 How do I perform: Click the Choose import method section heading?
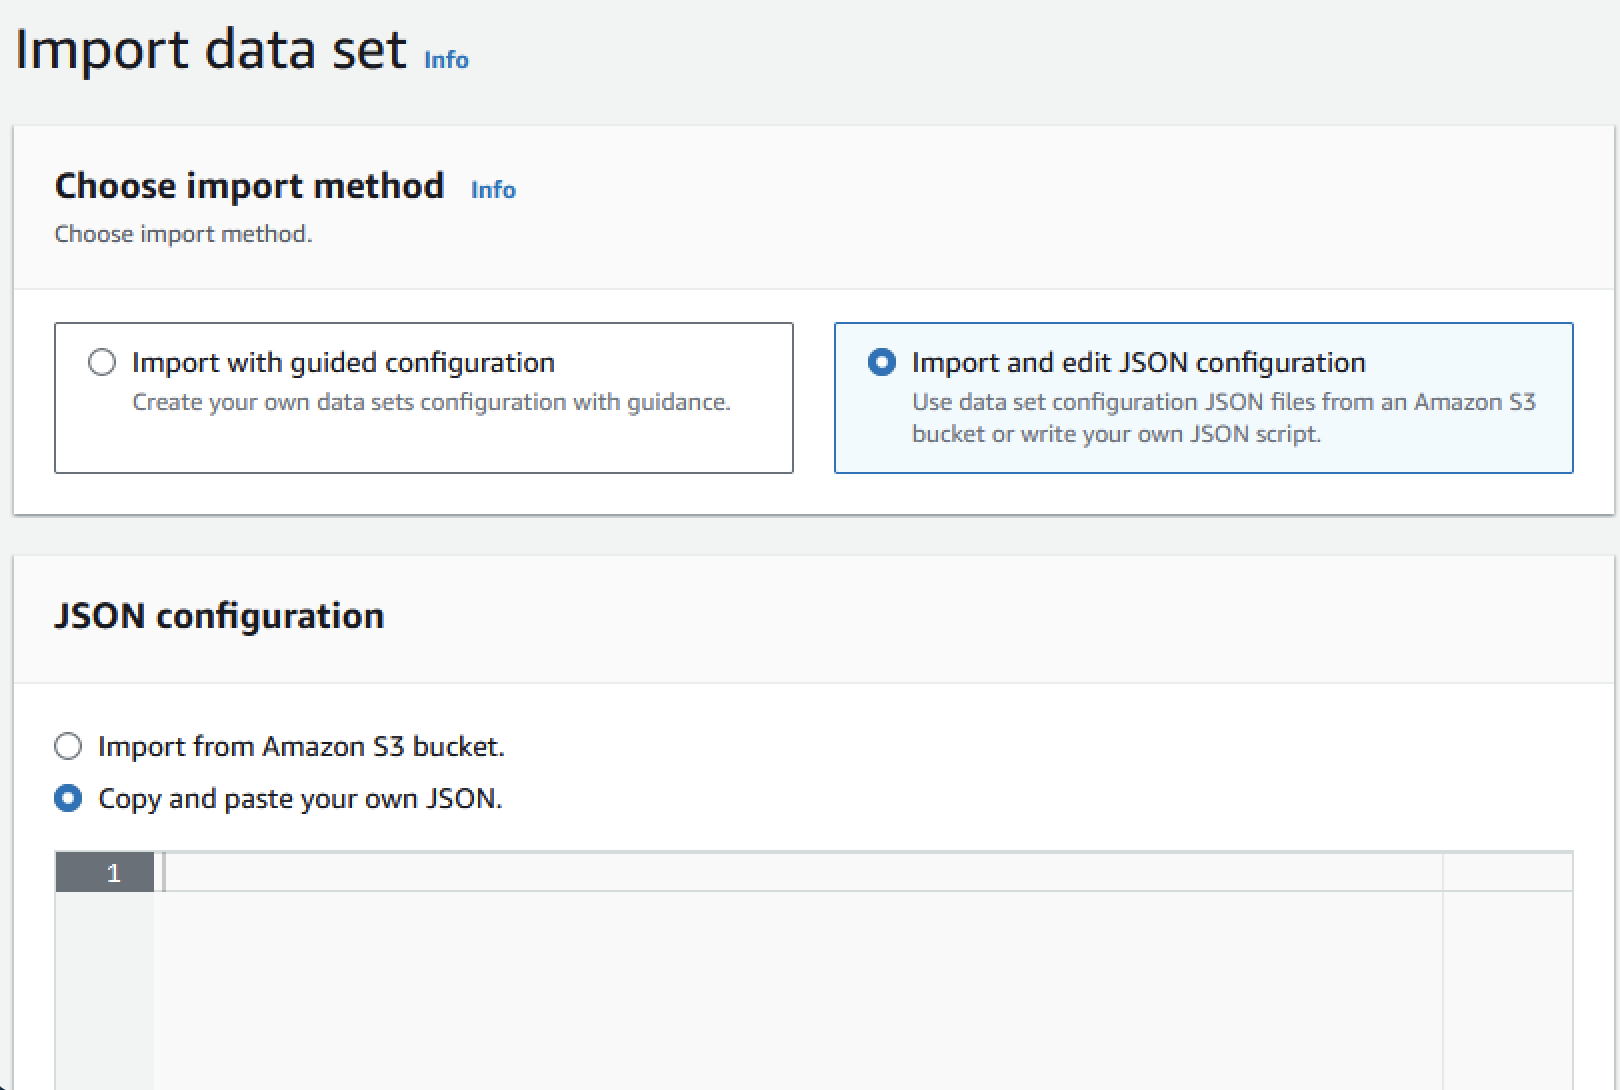(249, 186)
